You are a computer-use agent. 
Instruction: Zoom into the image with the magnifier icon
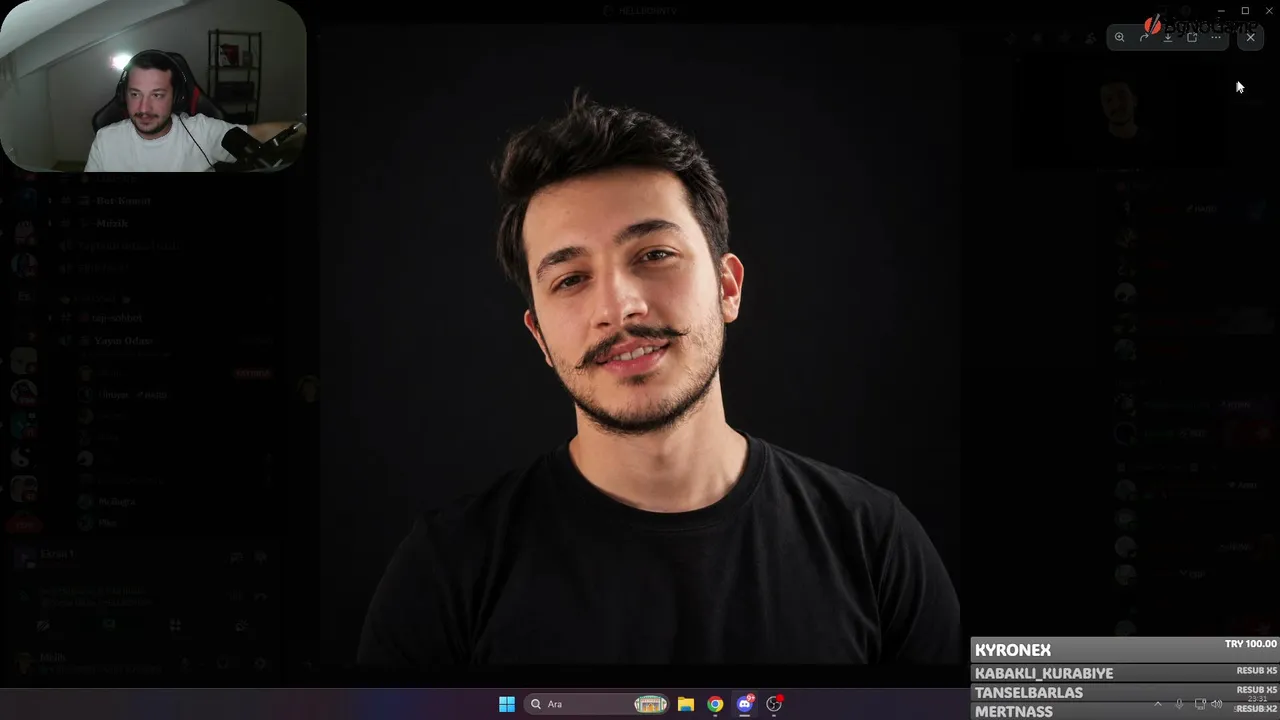1119,38
